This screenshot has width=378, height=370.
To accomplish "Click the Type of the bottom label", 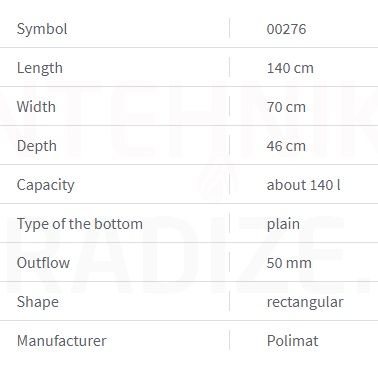I will 80,224.
